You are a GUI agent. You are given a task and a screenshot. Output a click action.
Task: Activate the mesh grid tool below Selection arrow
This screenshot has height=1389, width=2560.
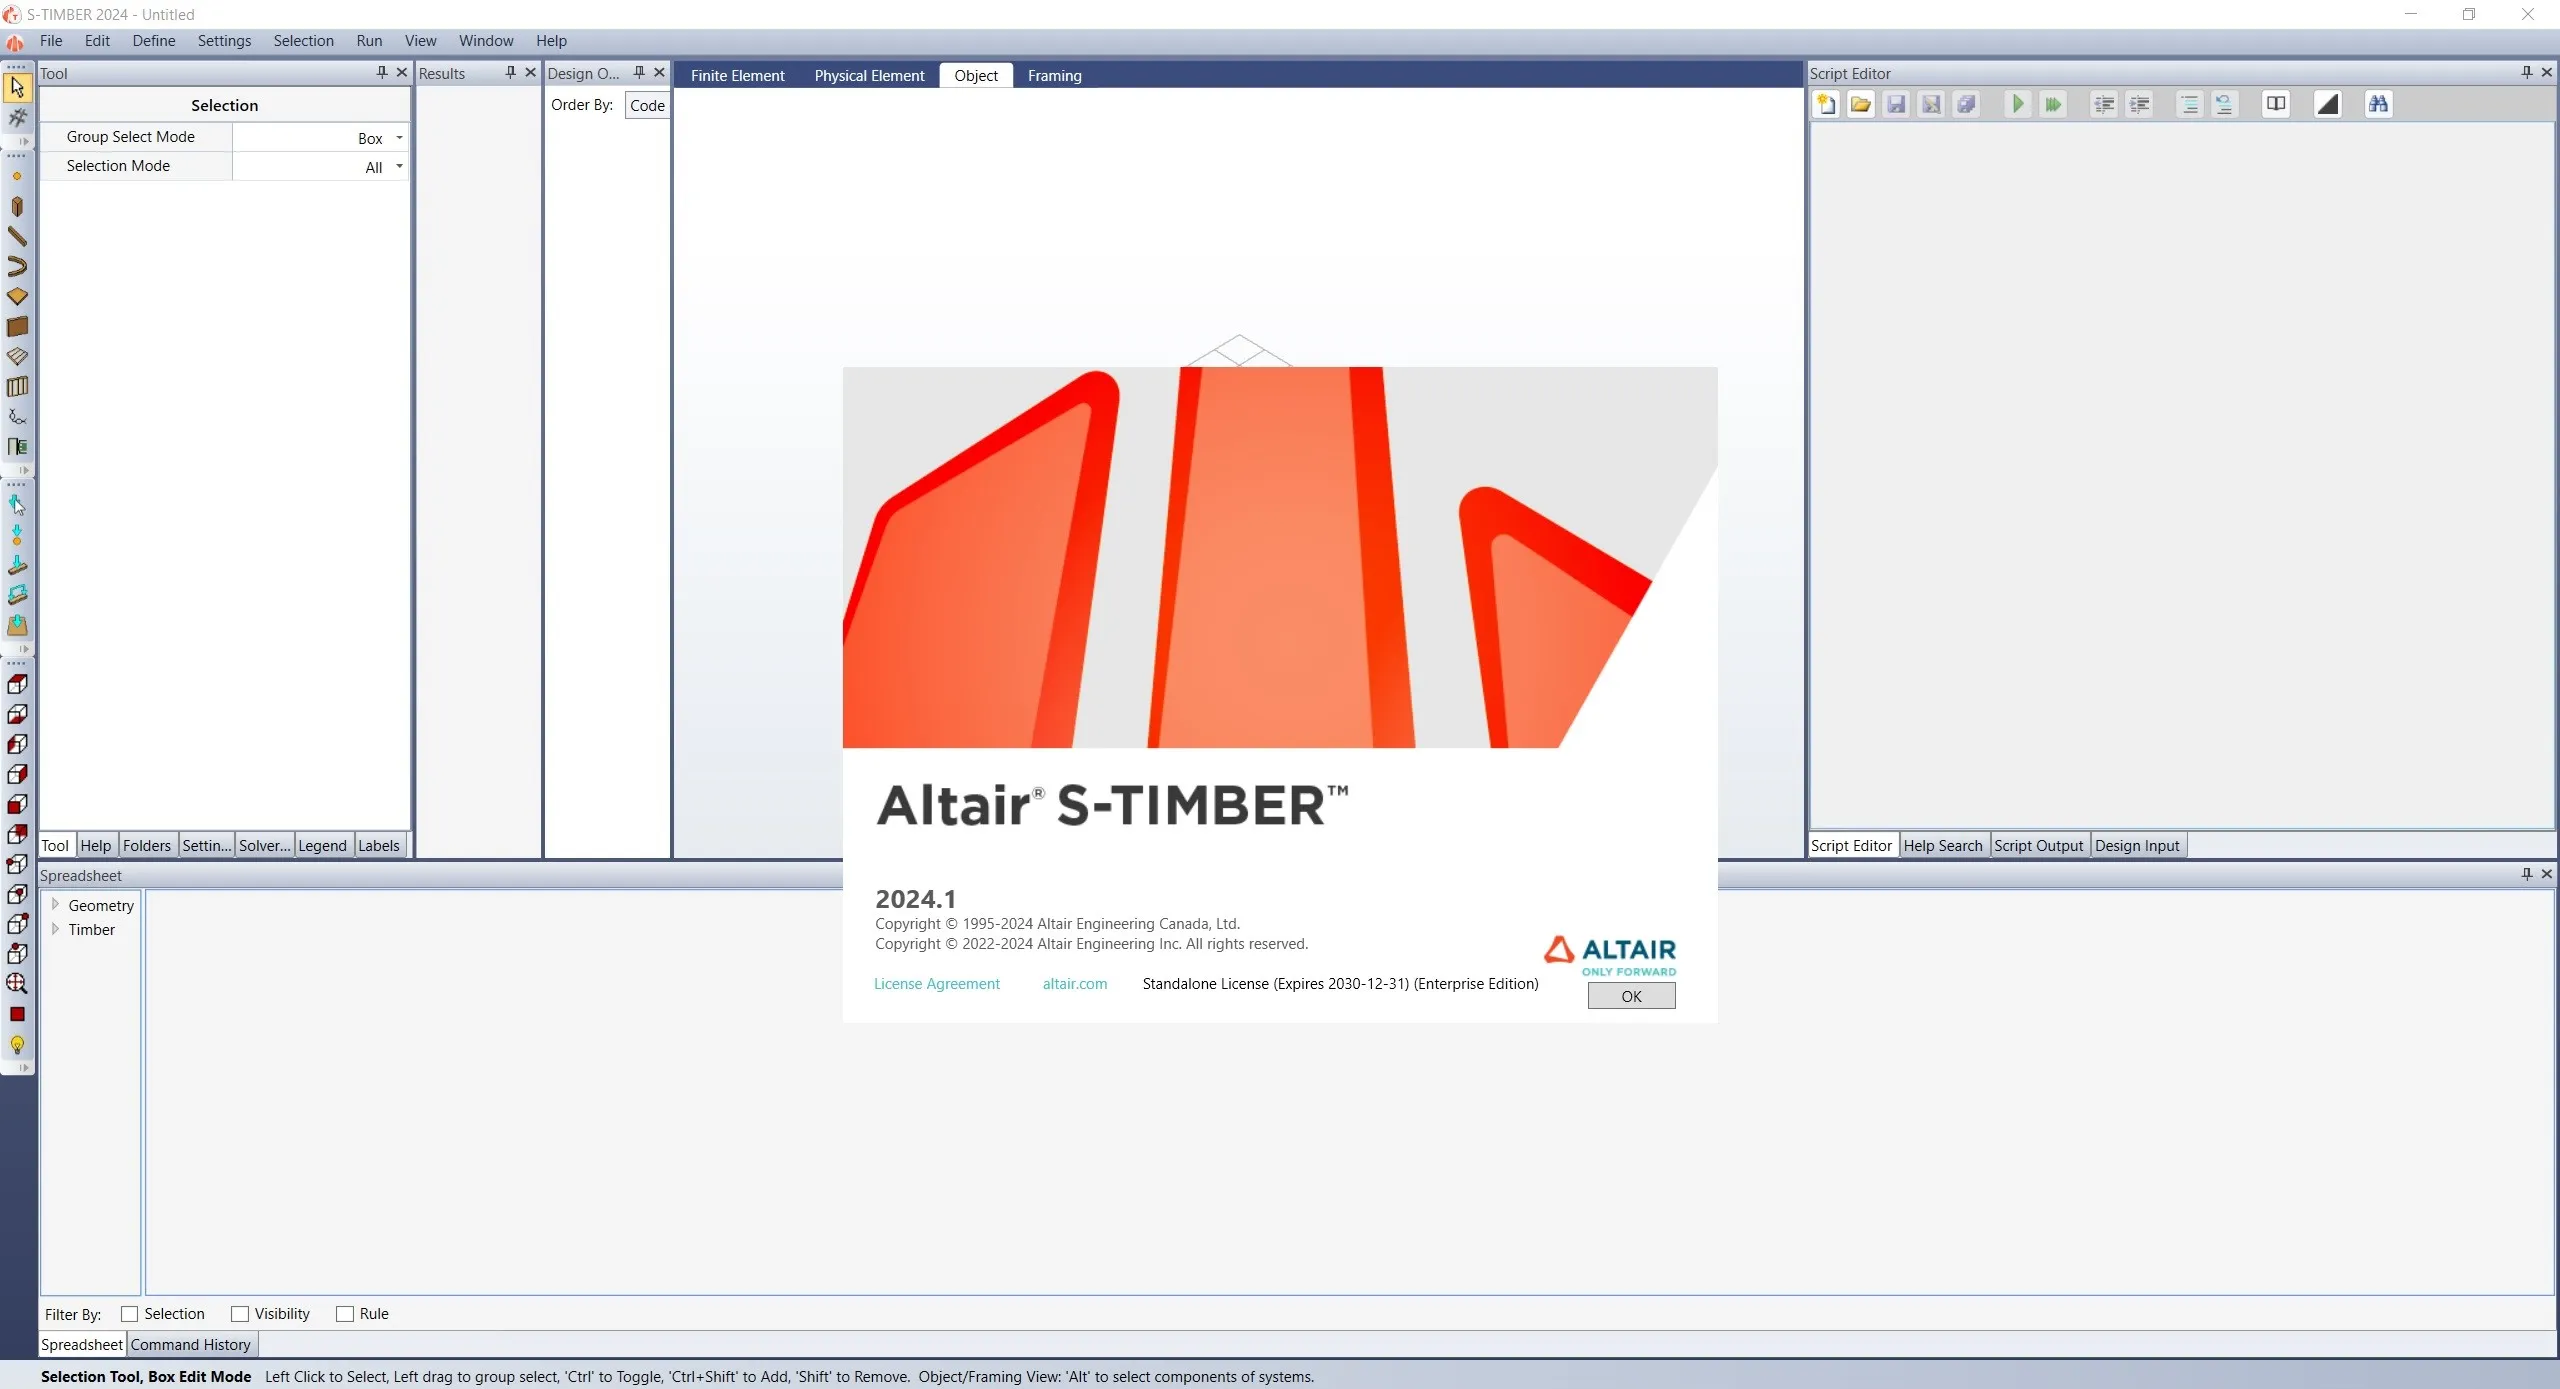point(17,118)
